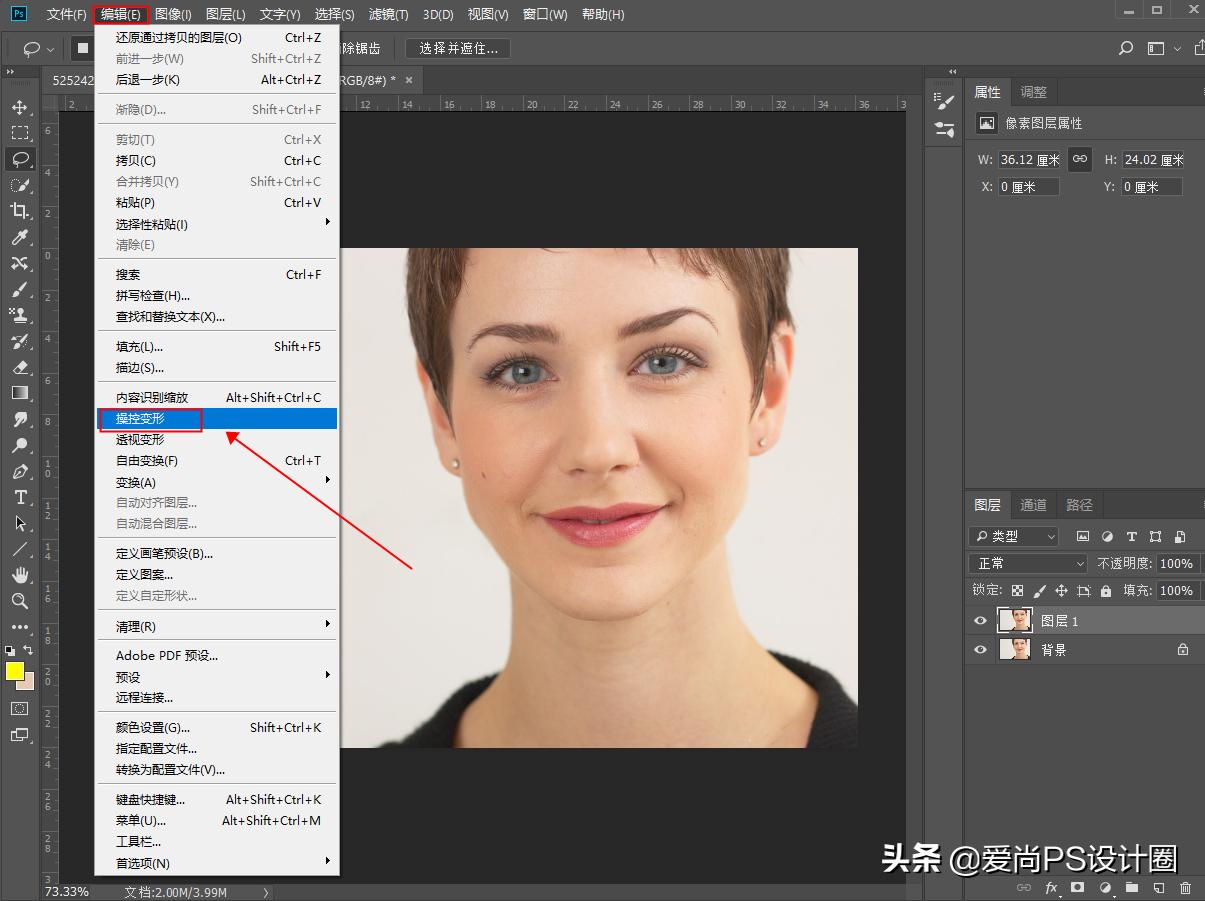This screenshot has height=901, width=1205.
Task: Select the Move tool
Action: pyautogui.click(x=19, y=107)
